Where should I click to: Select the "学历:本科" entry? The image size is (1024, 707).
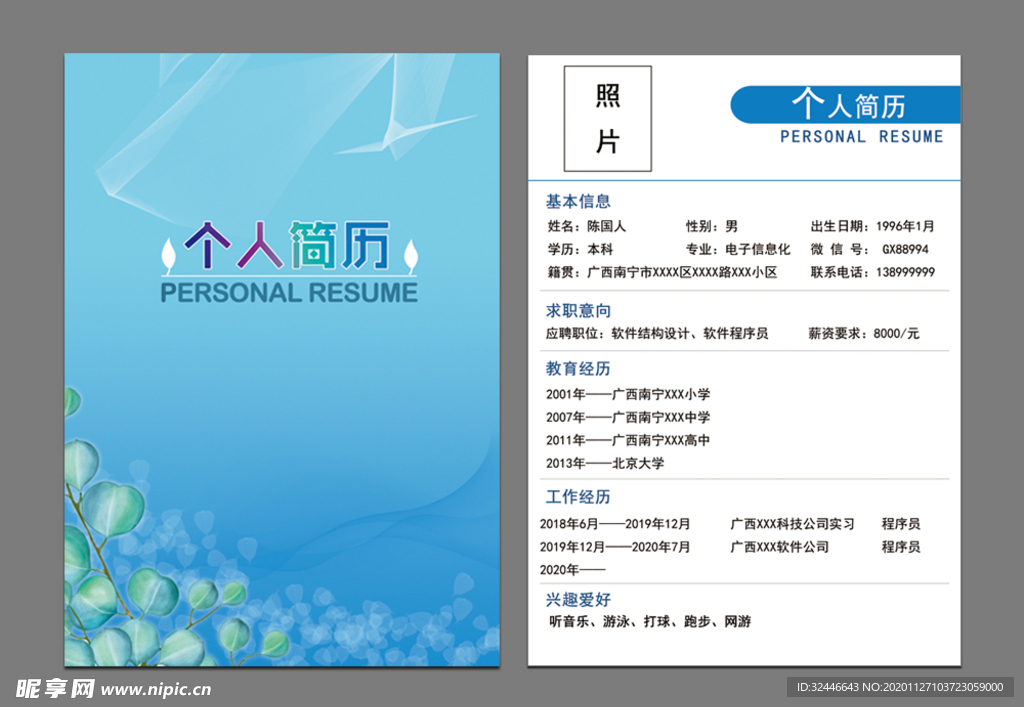tap(580, 249)
